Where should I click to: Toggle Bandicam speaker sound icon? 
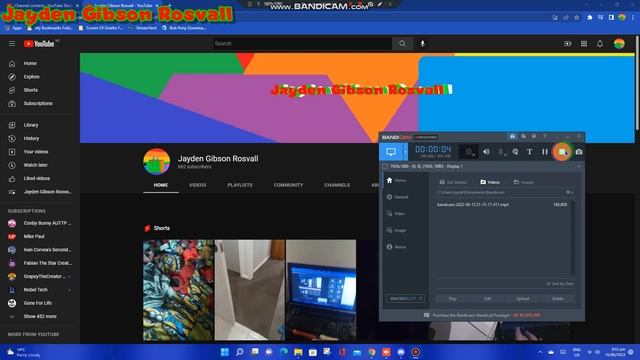click(x=486, y=152)
